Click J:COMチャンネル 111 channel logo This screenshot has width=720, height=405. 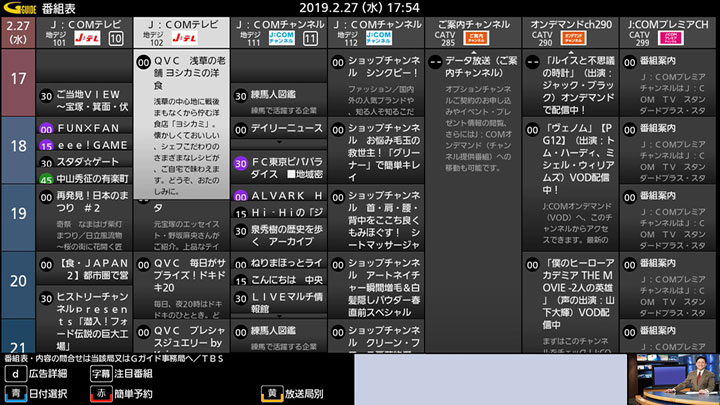(281, 38)
